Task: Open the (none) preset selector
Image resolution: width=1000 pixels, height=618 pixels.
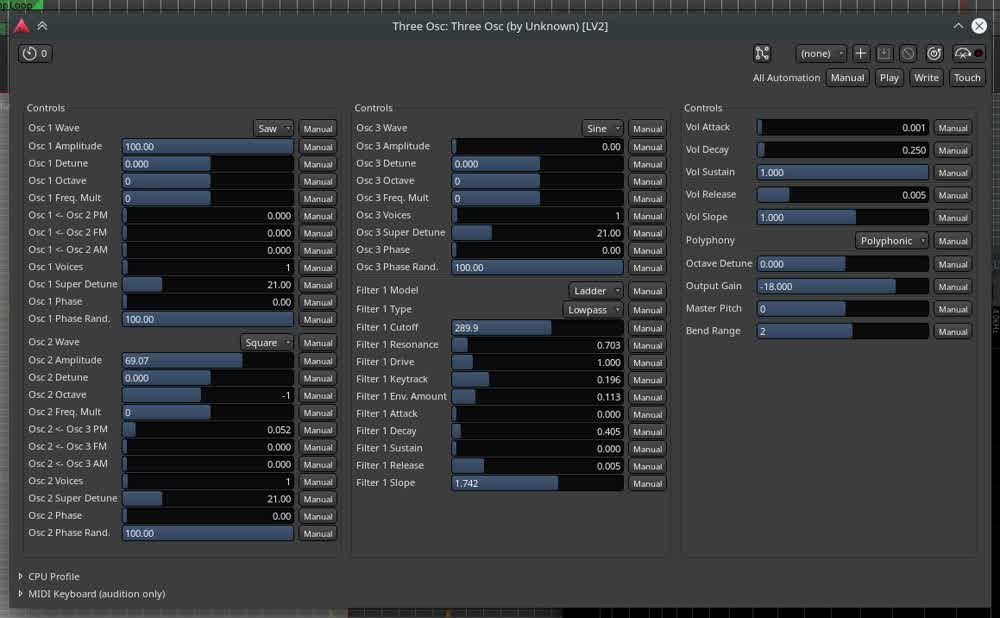Action: point(821,54)
